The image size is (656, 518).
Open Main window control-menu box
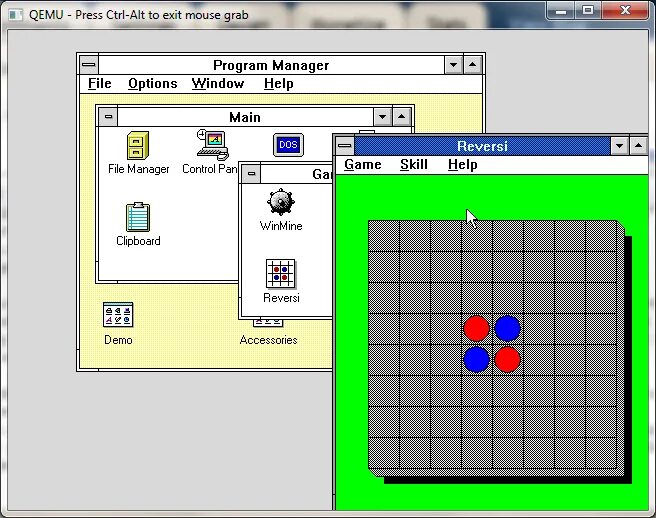(x=108, y=117)
